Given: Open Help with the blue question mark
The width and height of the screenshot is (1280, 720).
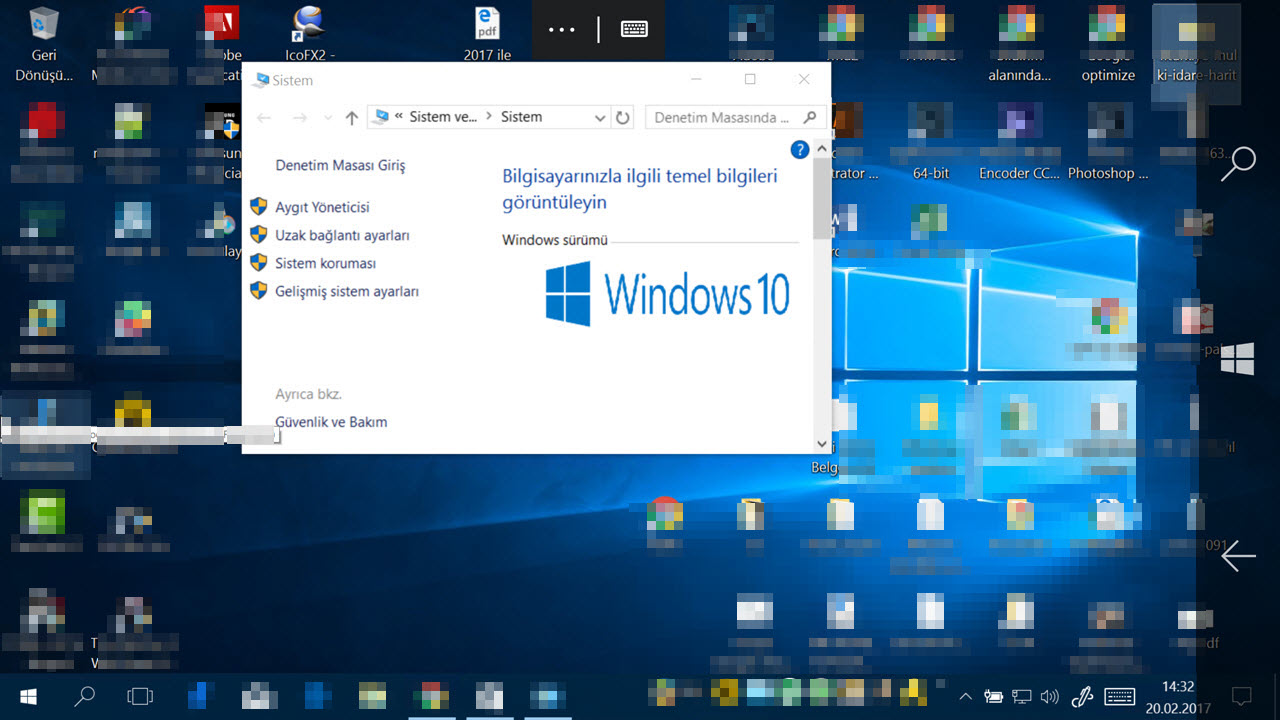Looking at the screenshot, I should click(x=799, y=150).
